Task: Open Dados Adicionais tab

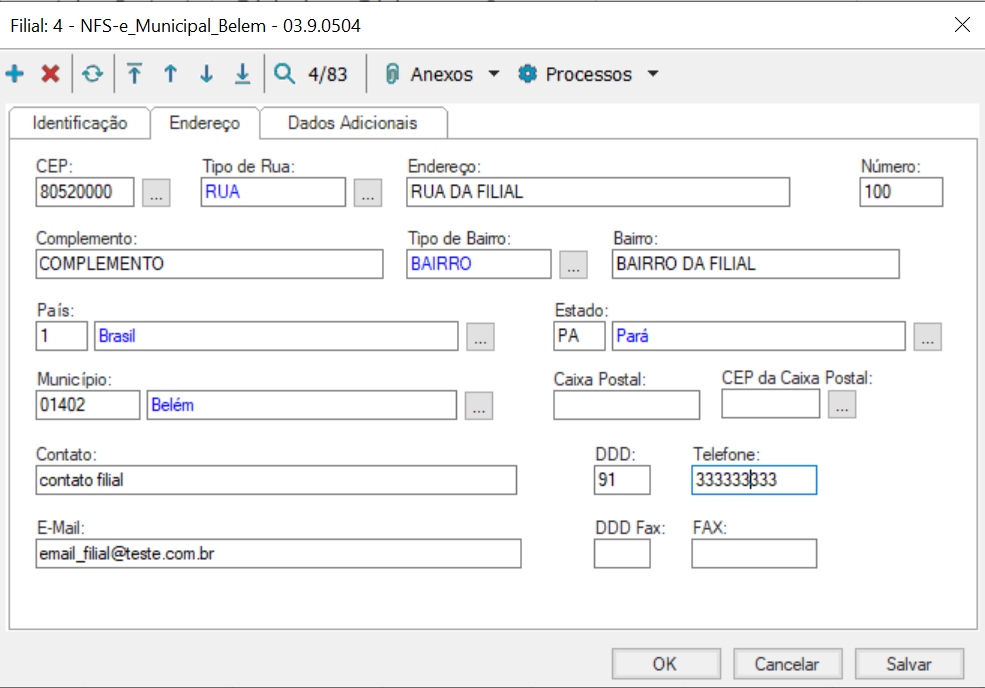Action: [352, 123]
